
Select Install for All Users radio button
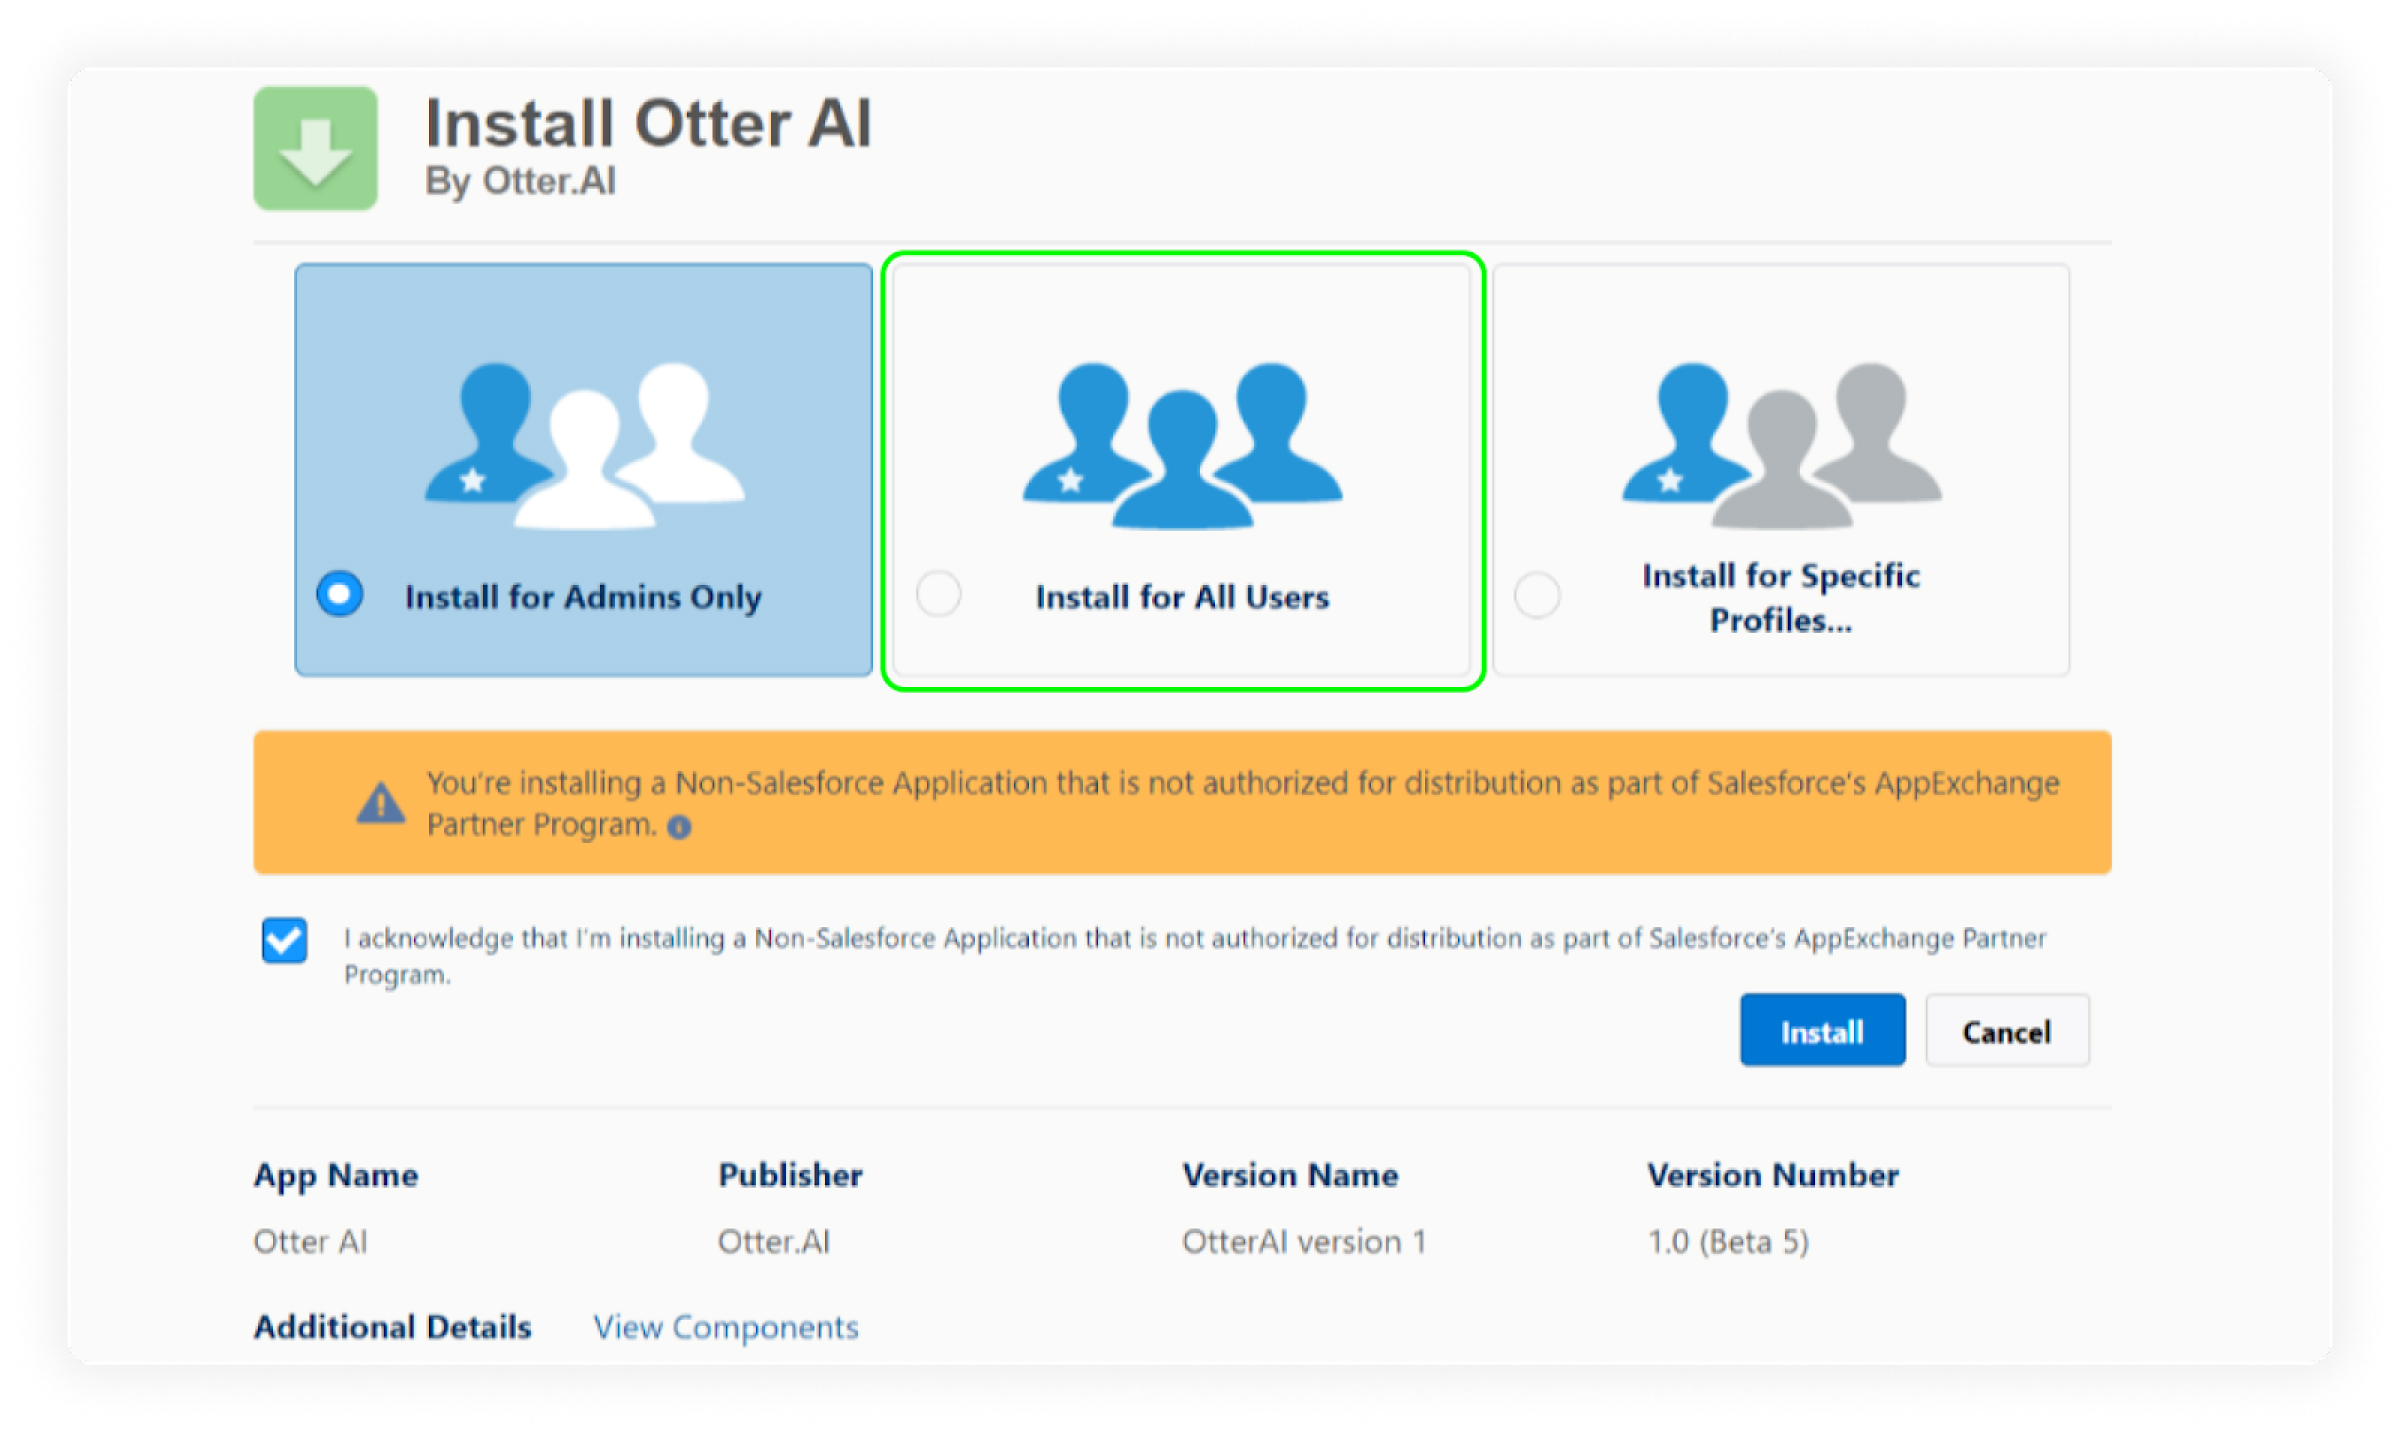click(939, 595)
